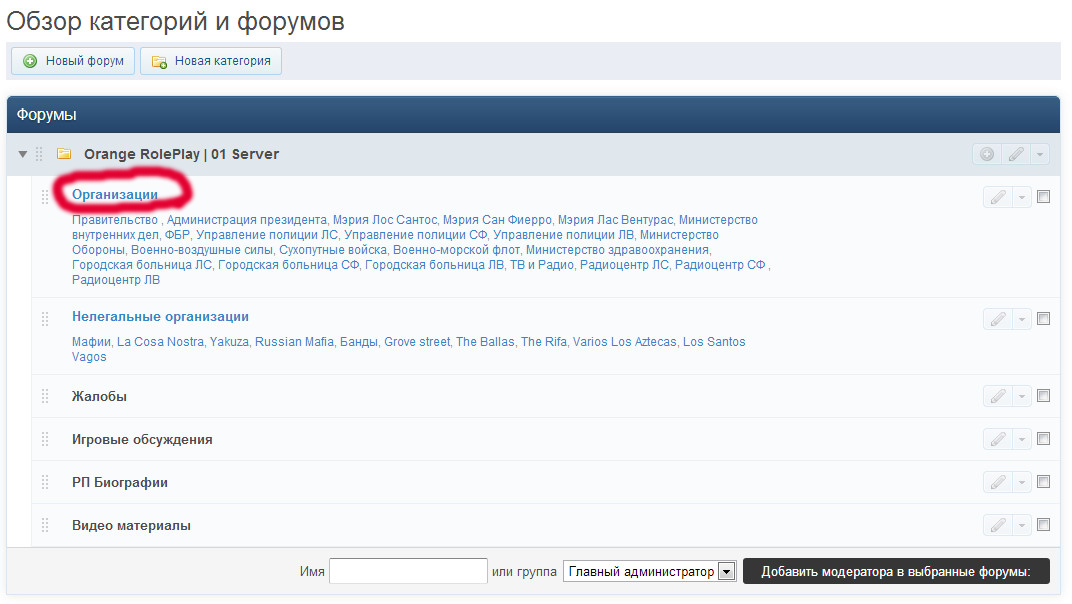This screenshot has width=1072, height=604.
Task: Tick the checkbox for Жалобы forum
Action: point(1043,395)
